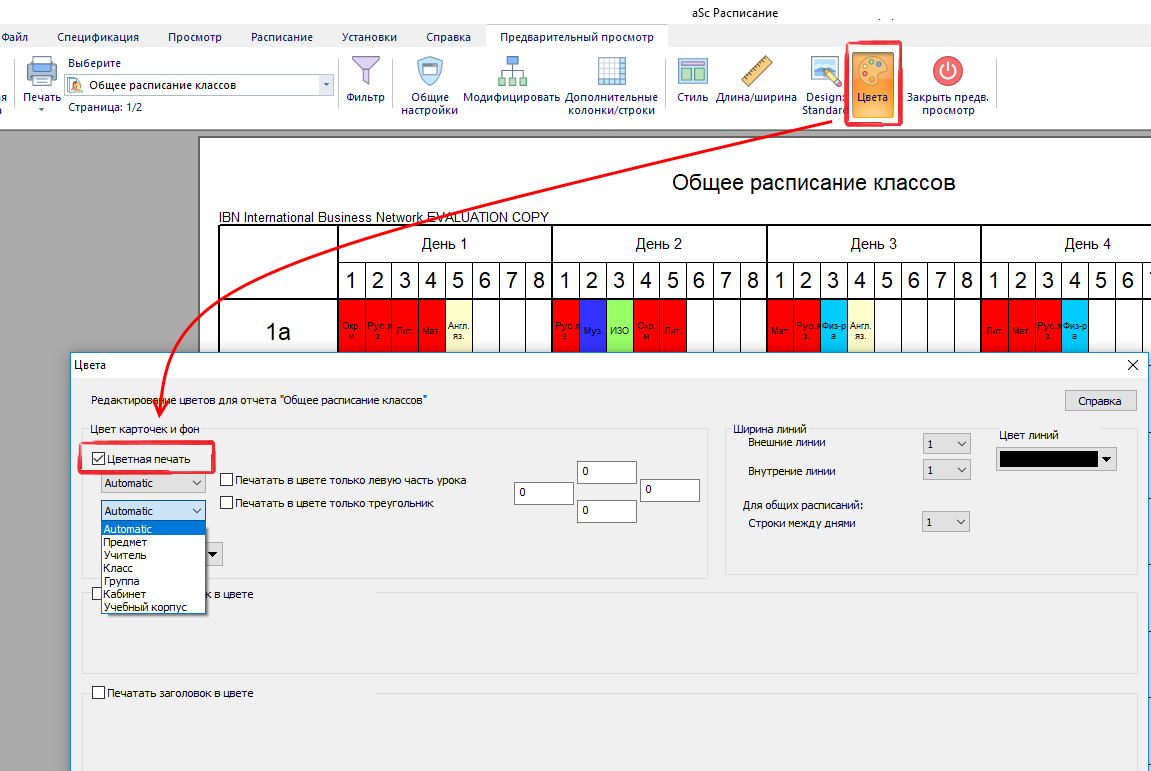Enable Печатать в цвете только треугольник

tap(227, 503)
